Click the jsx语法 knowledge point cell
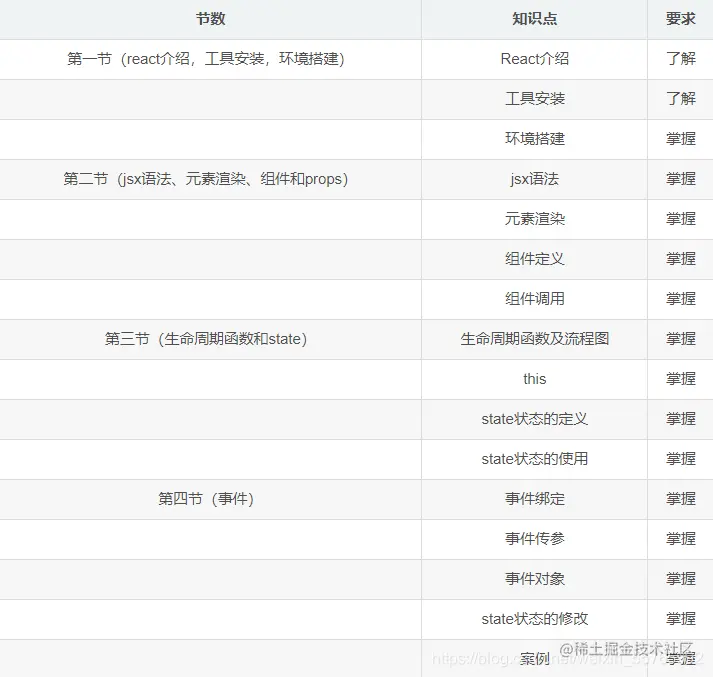Image resolution: width=713 pixels, height=677 pixels. [x=534, y=179]
